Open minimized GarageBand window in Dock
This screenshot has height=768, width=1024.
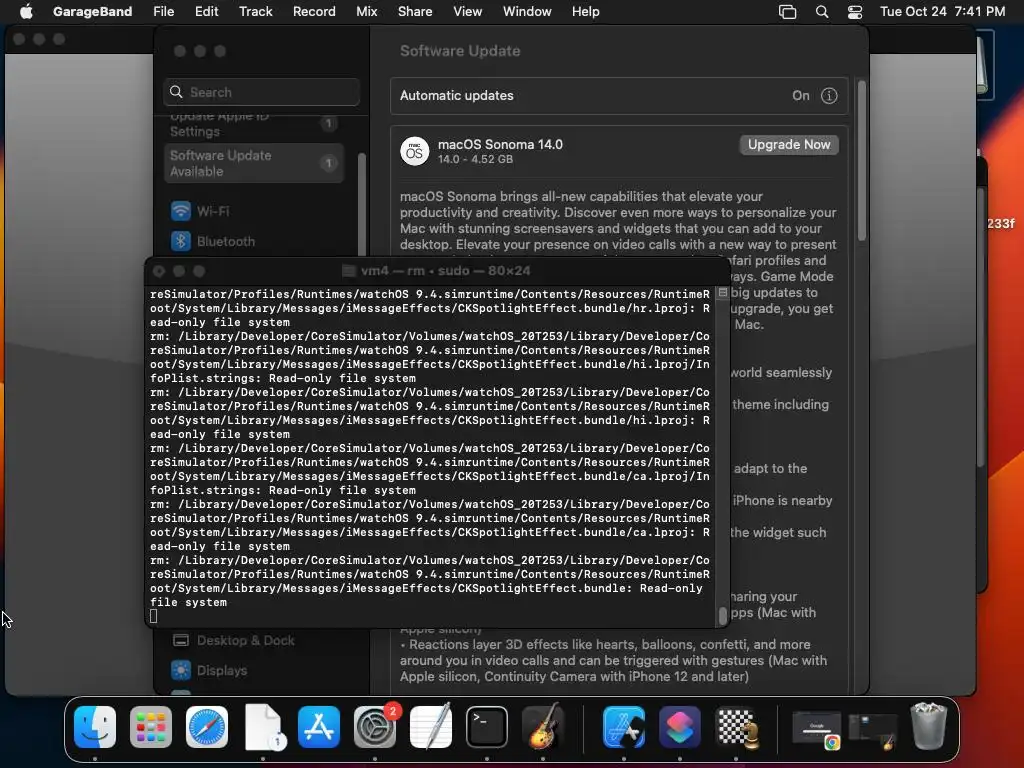click(872, 730)
